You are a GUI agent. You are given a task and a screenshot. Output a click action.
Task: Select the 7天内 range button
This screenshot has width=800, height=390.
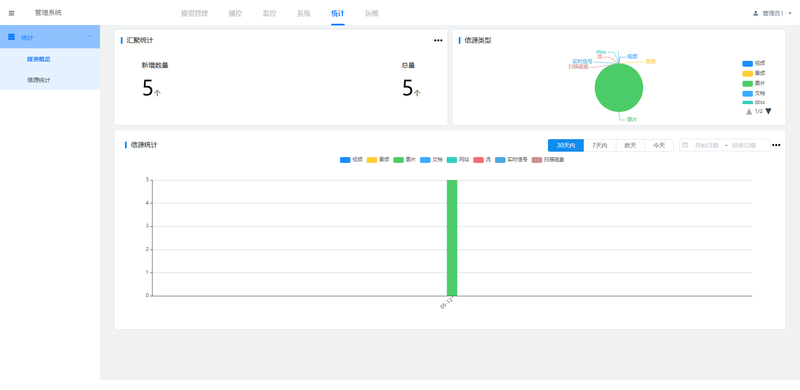pos(600,145)
